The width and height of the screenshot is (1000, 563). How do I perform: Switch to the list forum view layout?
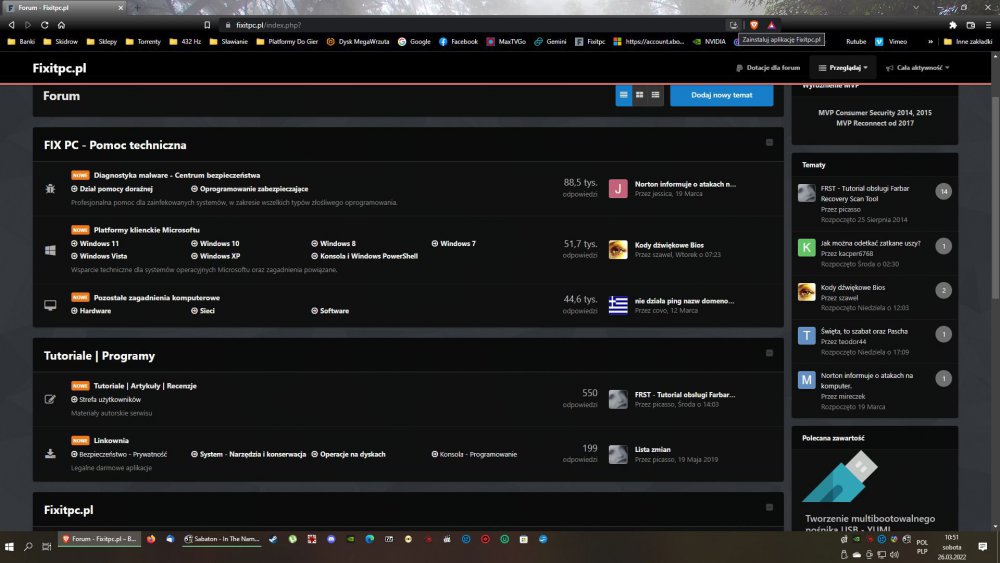[655, 94]
